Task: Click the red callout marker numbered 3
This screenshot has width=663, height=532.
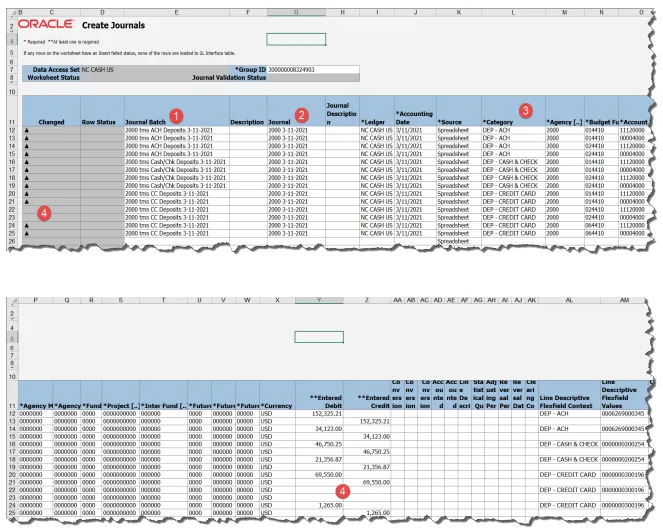Action: click(x=526, y=109)
